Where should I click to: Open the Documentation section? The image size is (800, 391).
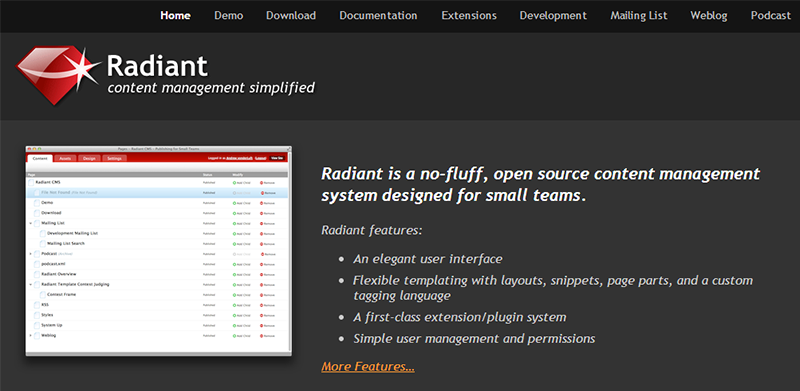pyautogui.click(x=378, y=15)
